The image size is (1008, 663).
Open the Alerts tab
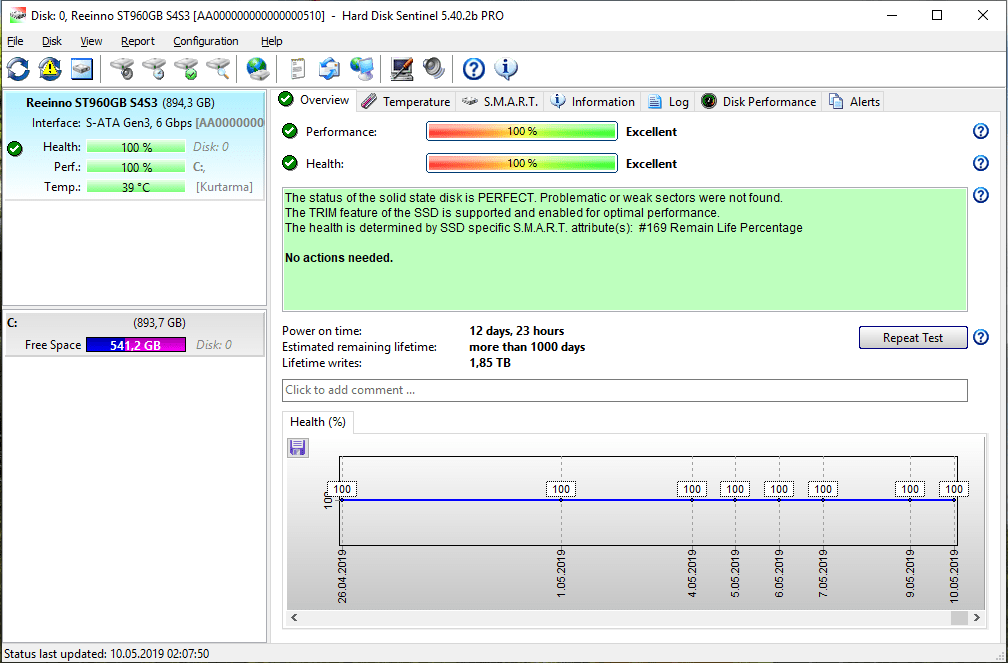[x=854, y=102]
